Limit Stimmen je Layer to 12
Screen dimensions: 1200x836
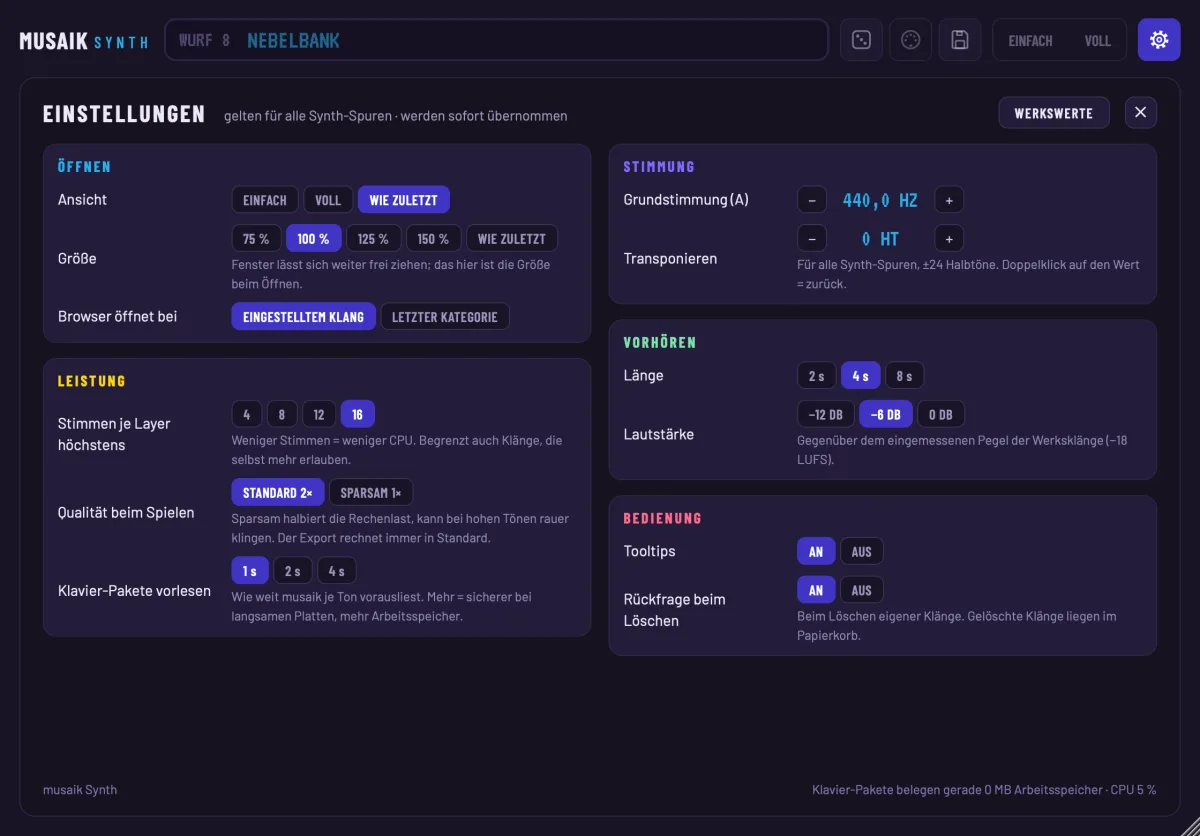pos(319,414)
